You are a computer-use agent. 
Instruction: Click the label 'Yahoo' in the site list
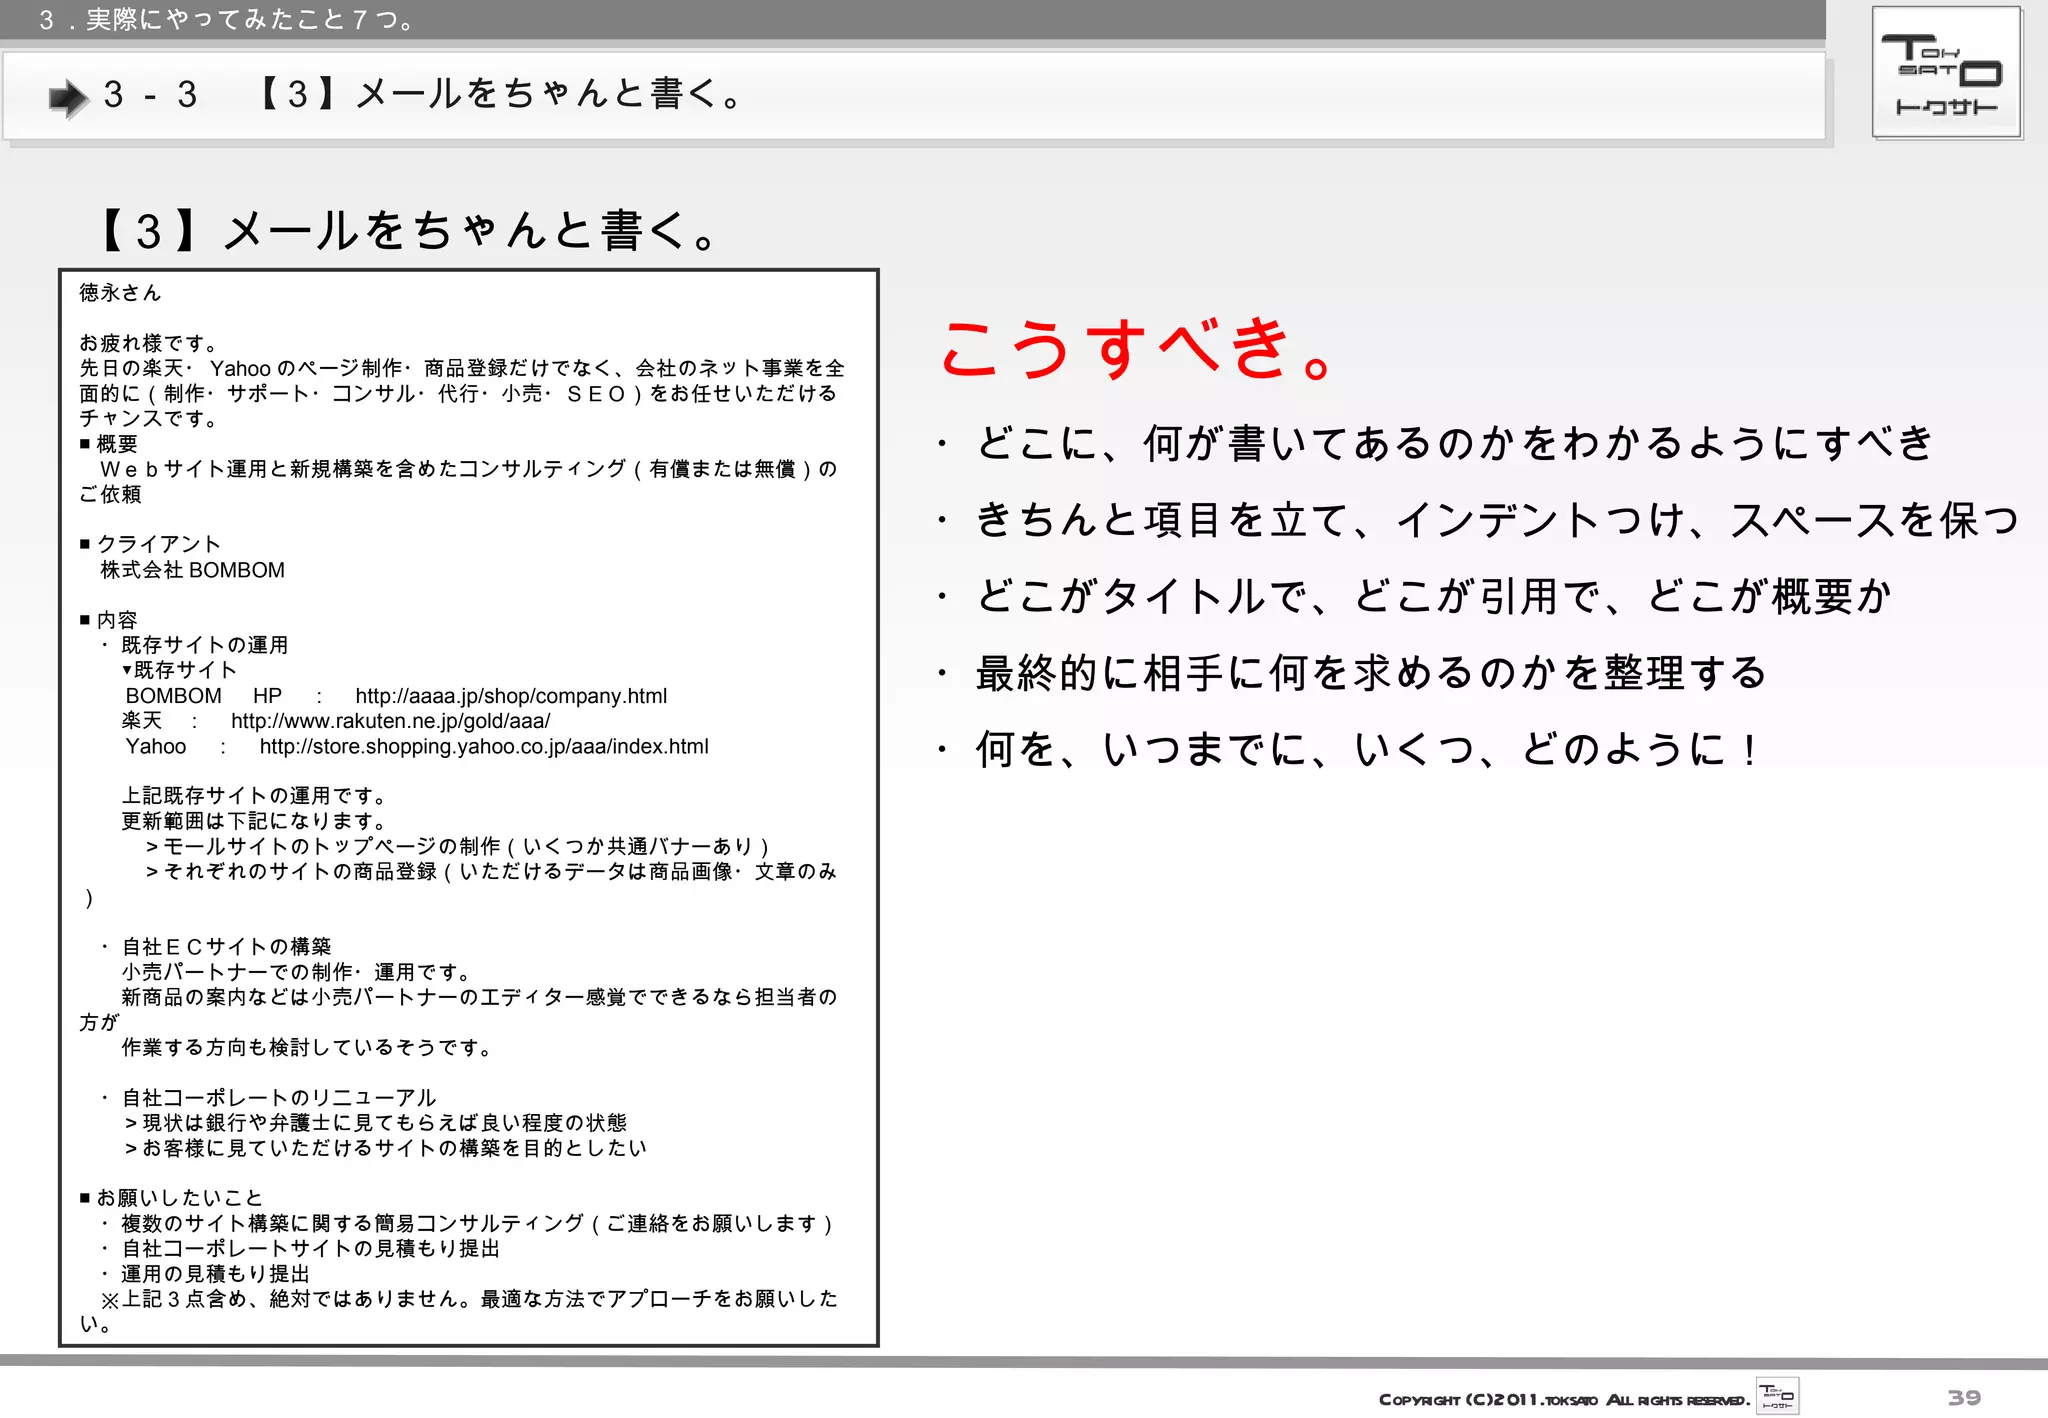pos(156,747)
